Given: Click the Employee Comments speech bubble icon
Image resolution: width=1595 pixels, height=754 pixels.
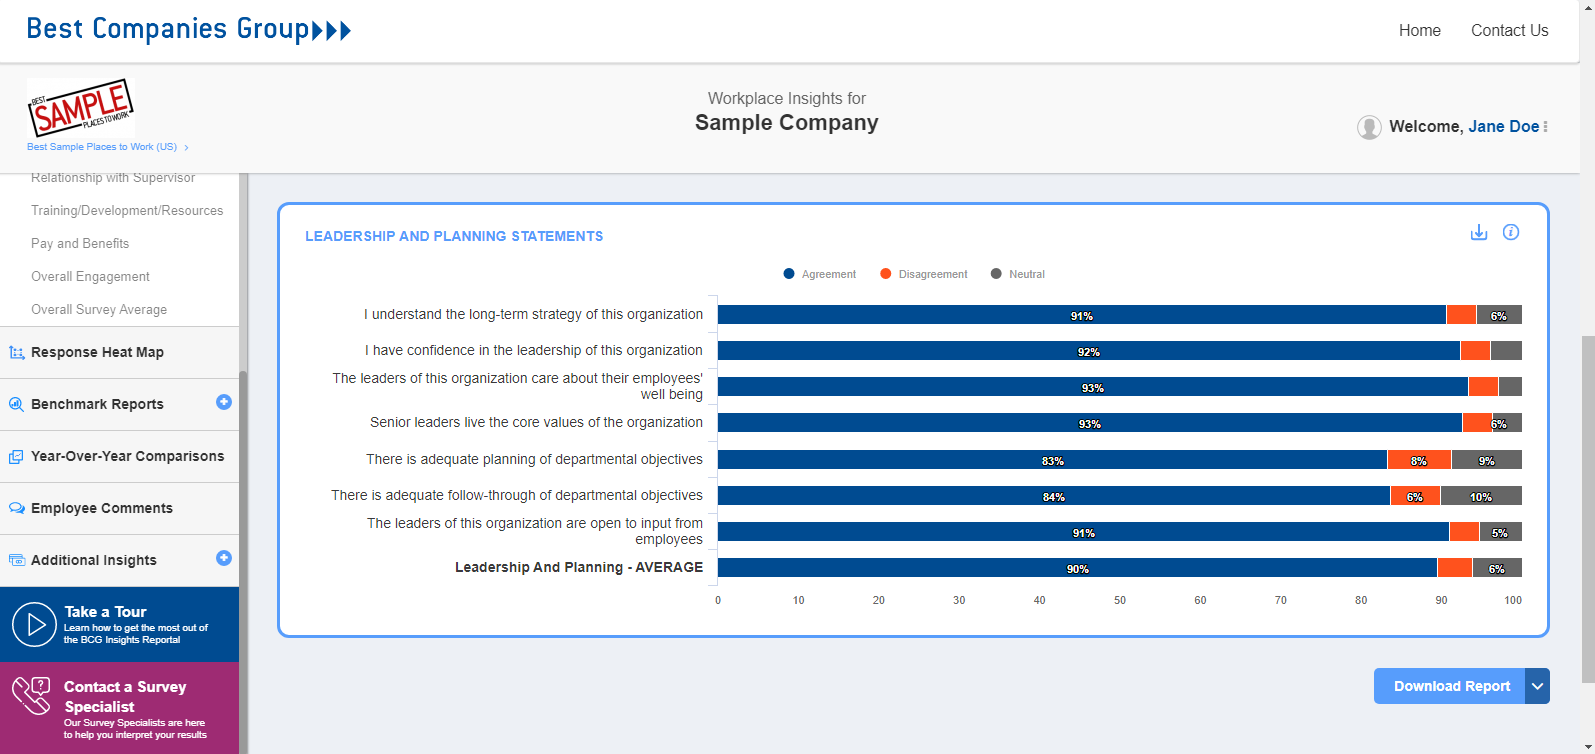Looking at the screenshot, I should tap(16, 508).
